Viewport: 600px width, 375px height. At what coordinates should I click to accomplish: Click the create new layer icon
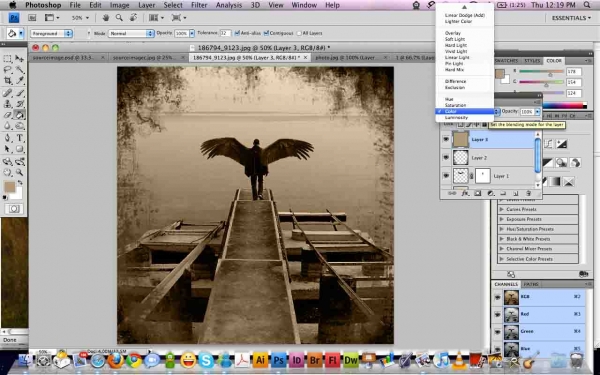coord(515,194)
